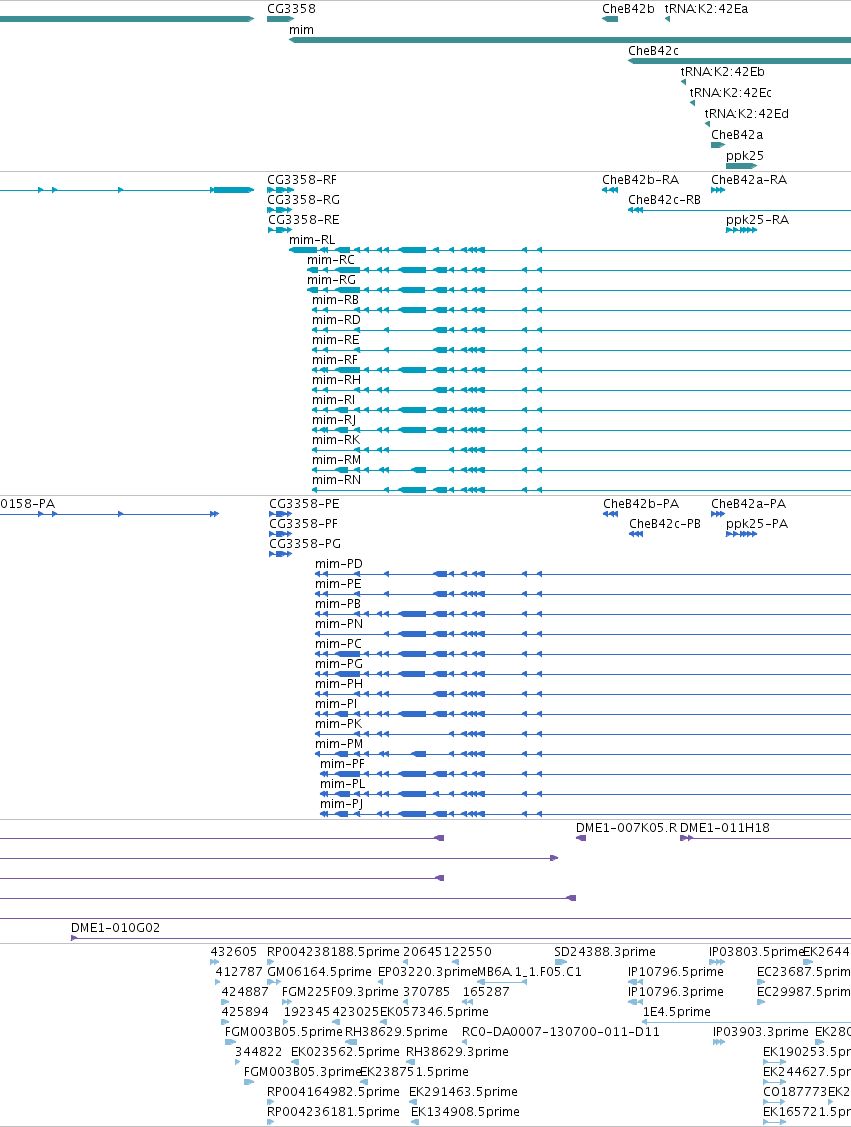Viewport: 851px width, 1127px height.
Task: Select the mim-RK transcript label
Action: (x=336, y=440)
